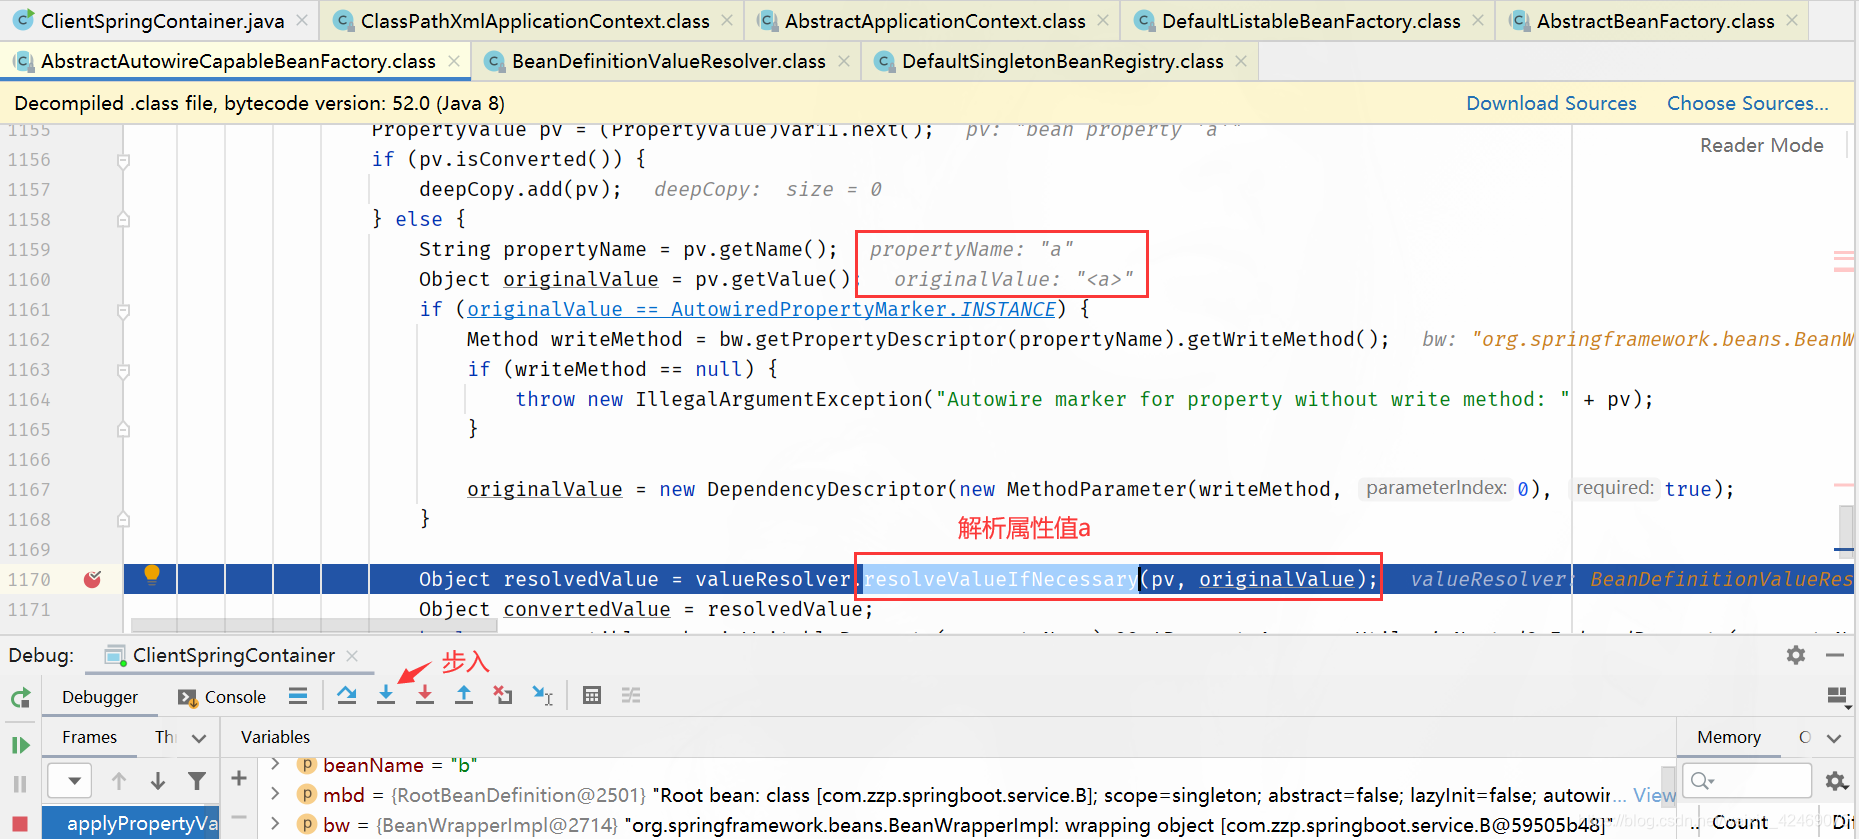Close the ClientSpringContainer debug session tab
This screenshot has height=839, width=1859.
coord(352,656)
